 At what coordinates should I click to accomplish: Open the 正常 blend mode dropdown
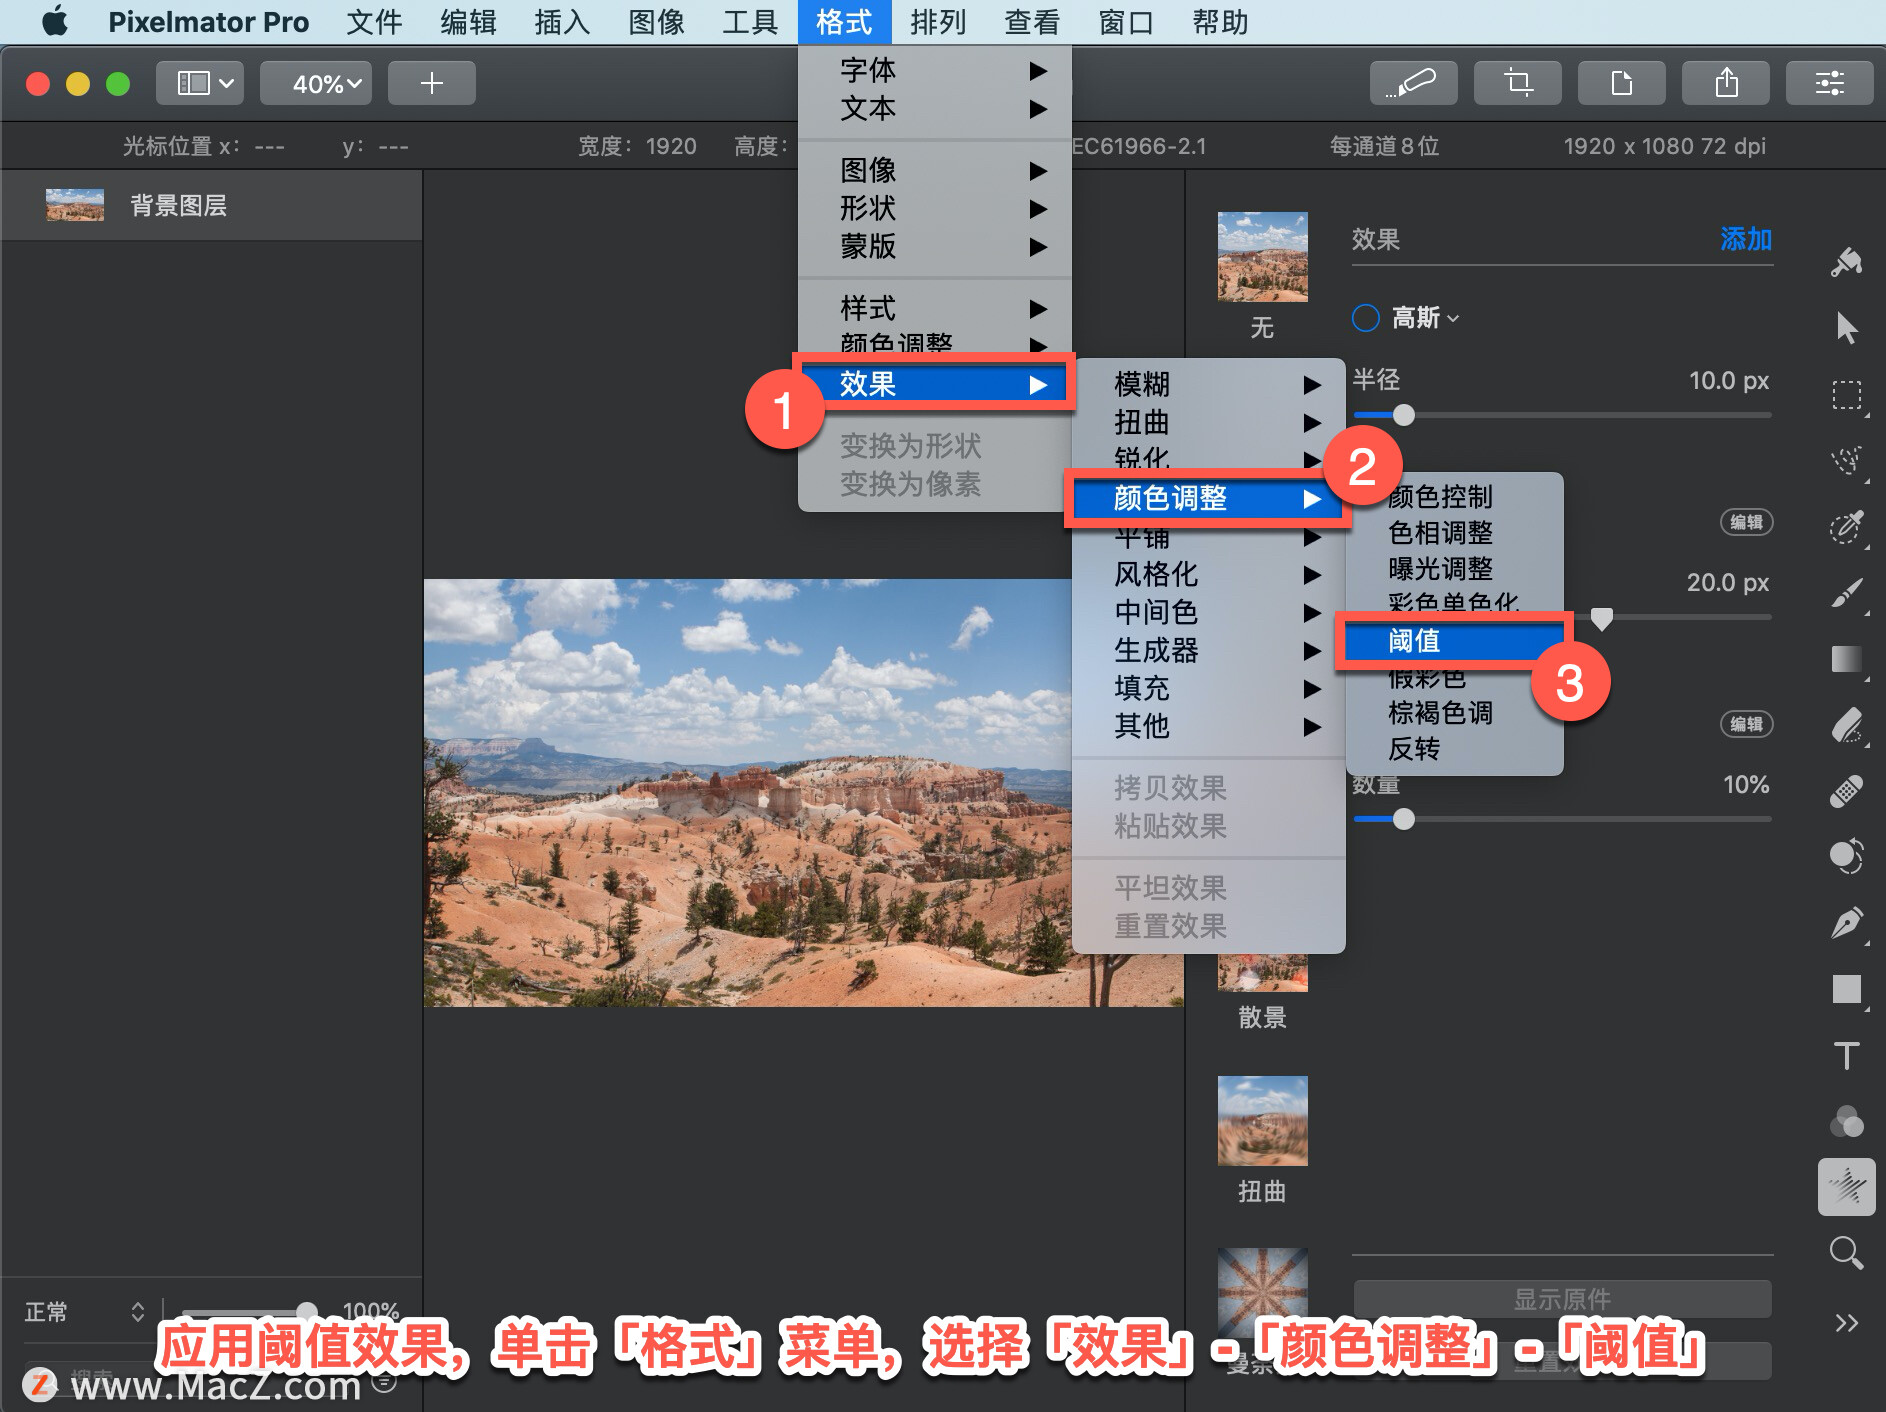coord(86,1311)
